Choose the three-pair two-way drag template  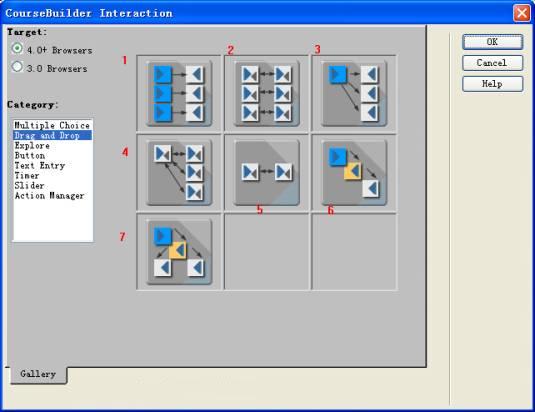[x=266, y=93]
